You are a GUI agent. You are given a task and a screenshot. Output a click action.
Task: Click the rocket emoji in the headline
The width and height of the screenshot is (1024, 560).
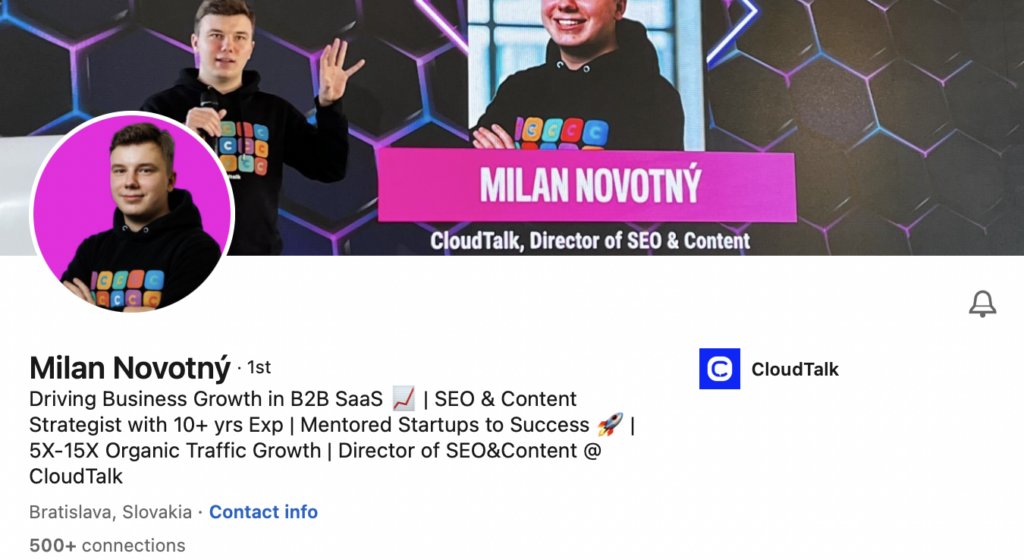coord(609,425)
